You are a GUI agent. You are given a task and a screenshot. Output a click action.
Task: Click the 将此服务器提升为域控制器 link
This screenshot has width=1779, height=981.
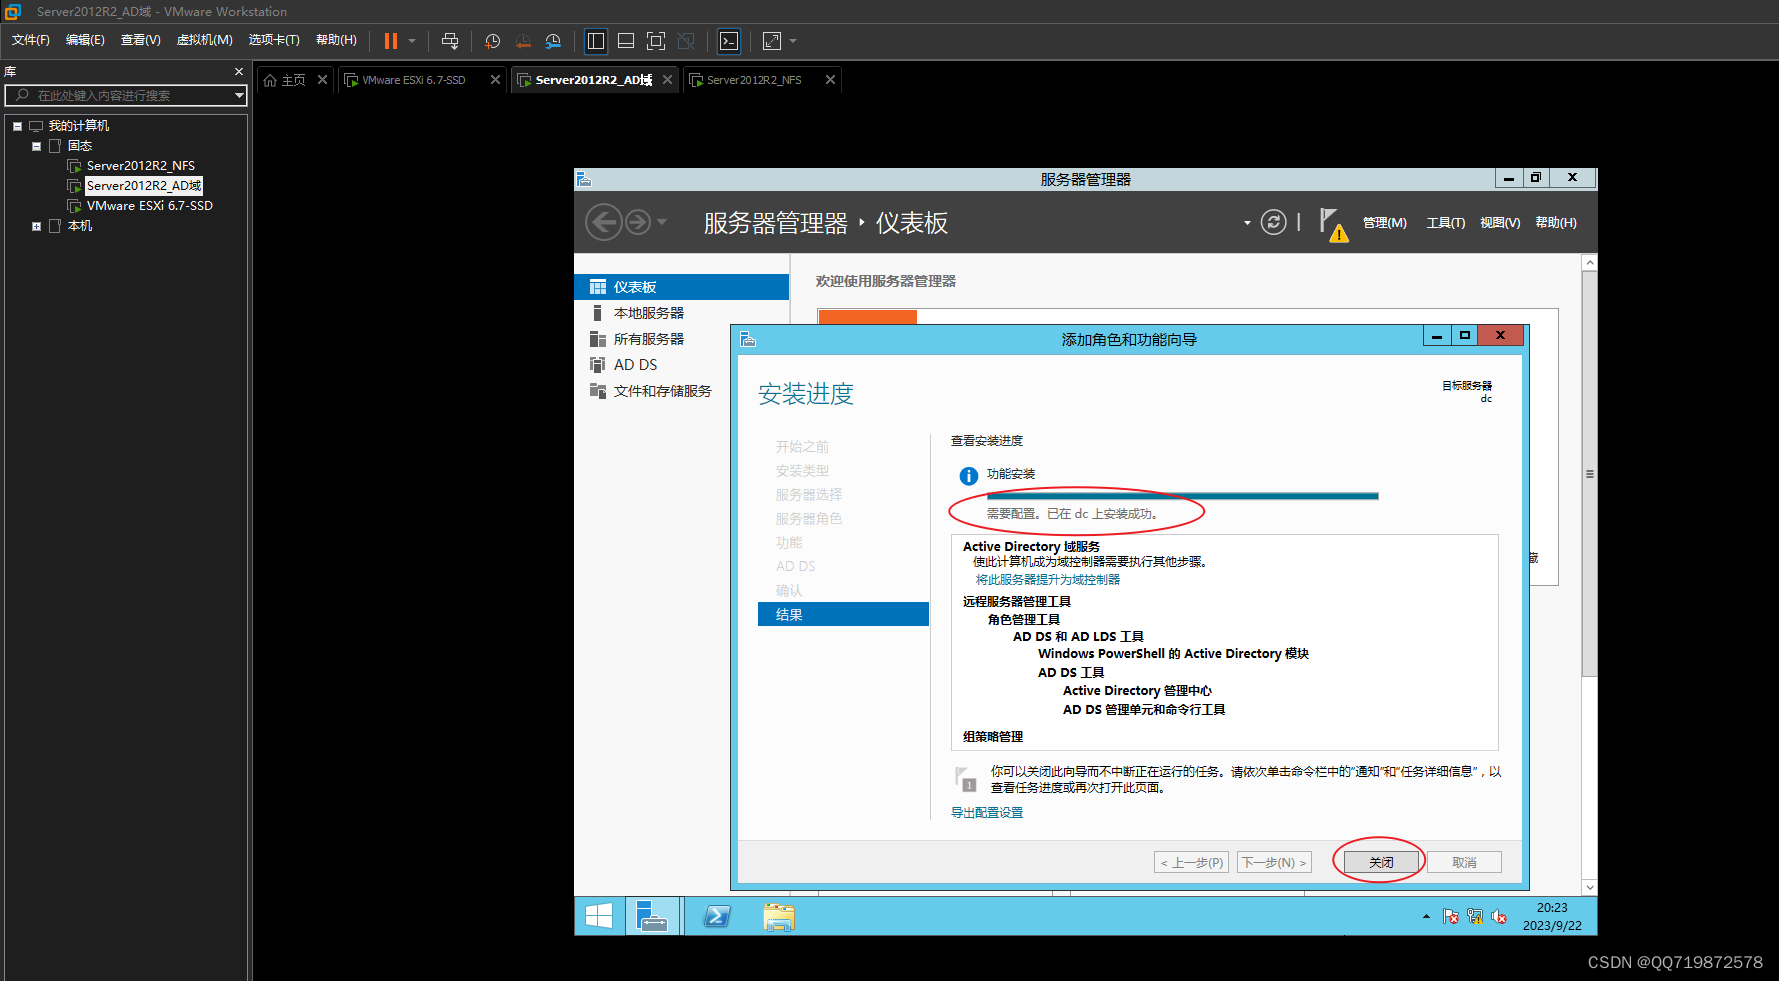point(1048,580)
